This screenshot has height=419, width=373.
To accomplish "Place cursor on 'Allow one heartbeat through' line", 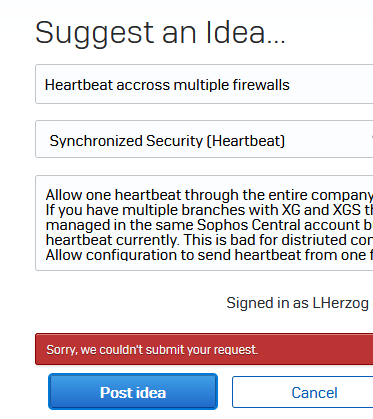I will point(209,195).
